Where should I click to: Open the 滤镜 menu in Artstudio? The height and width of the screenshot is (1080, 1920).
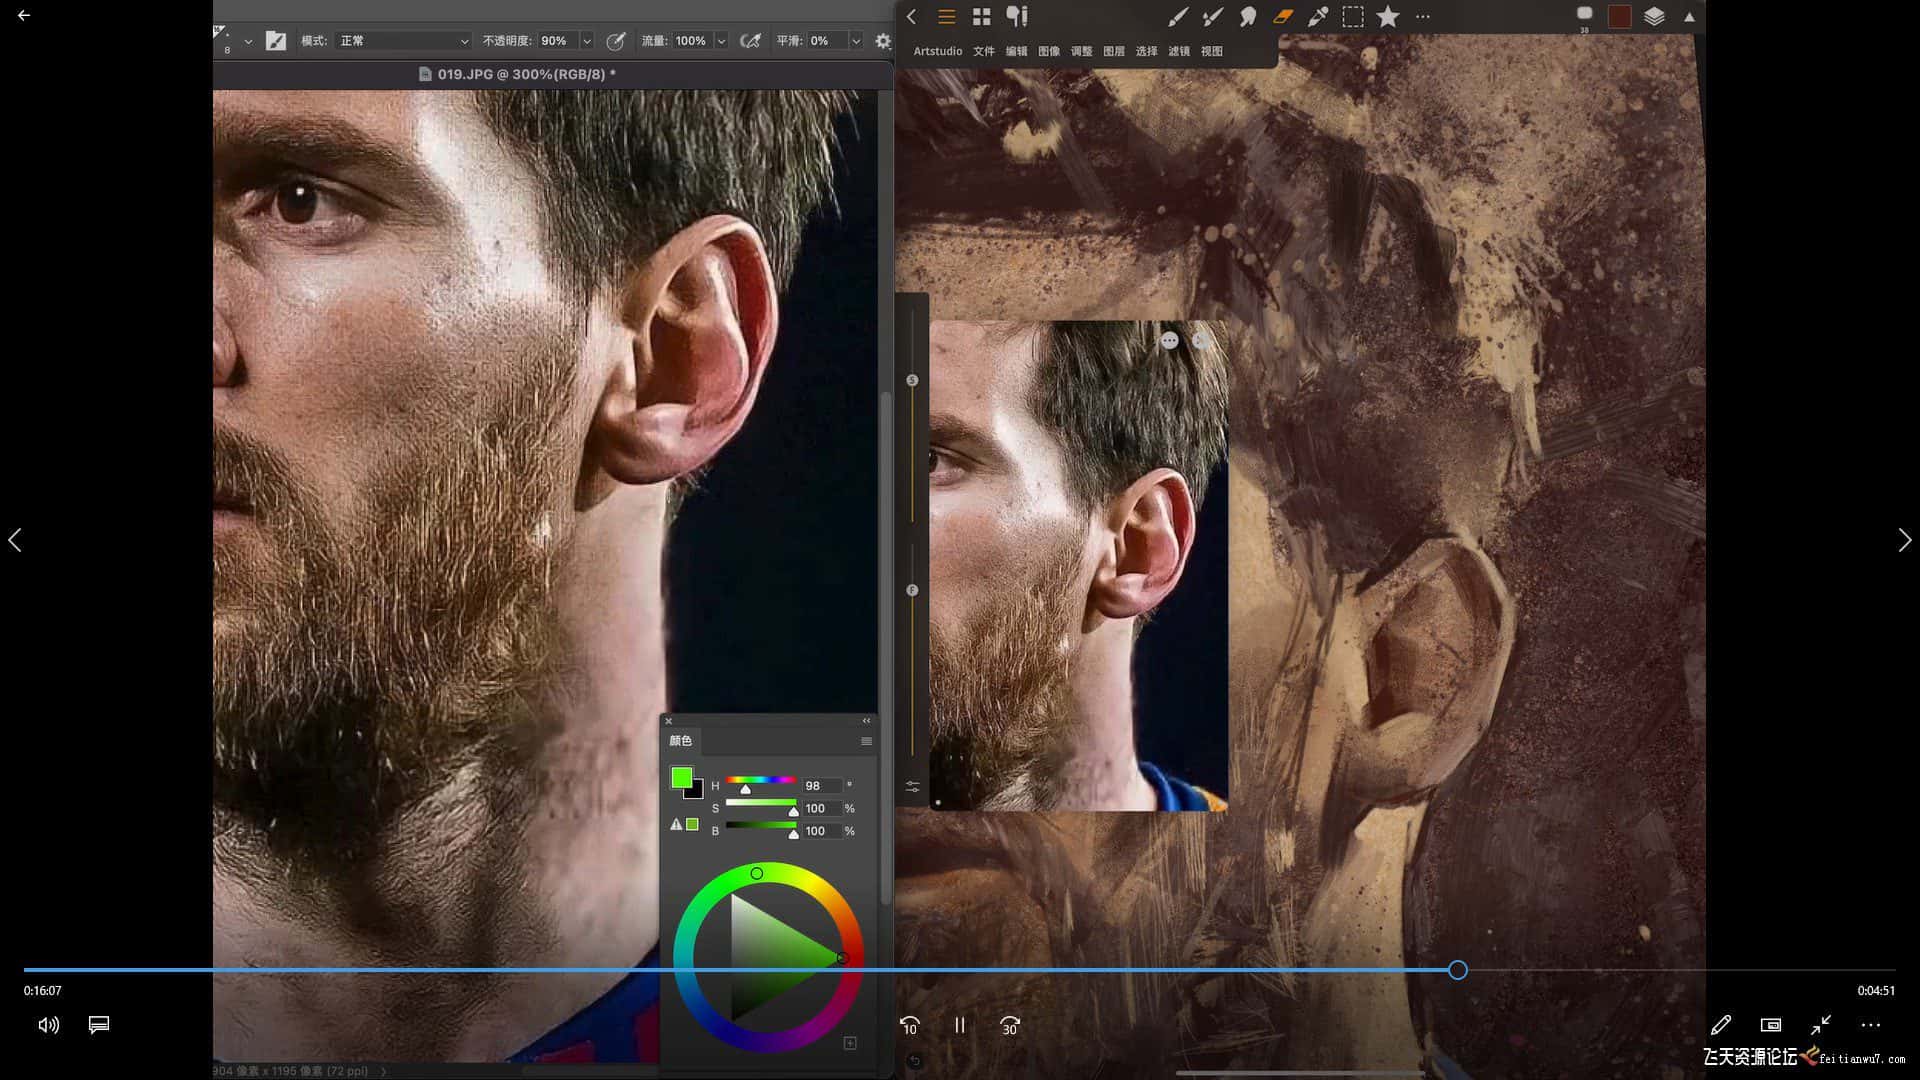click(x=1179, y=51)
